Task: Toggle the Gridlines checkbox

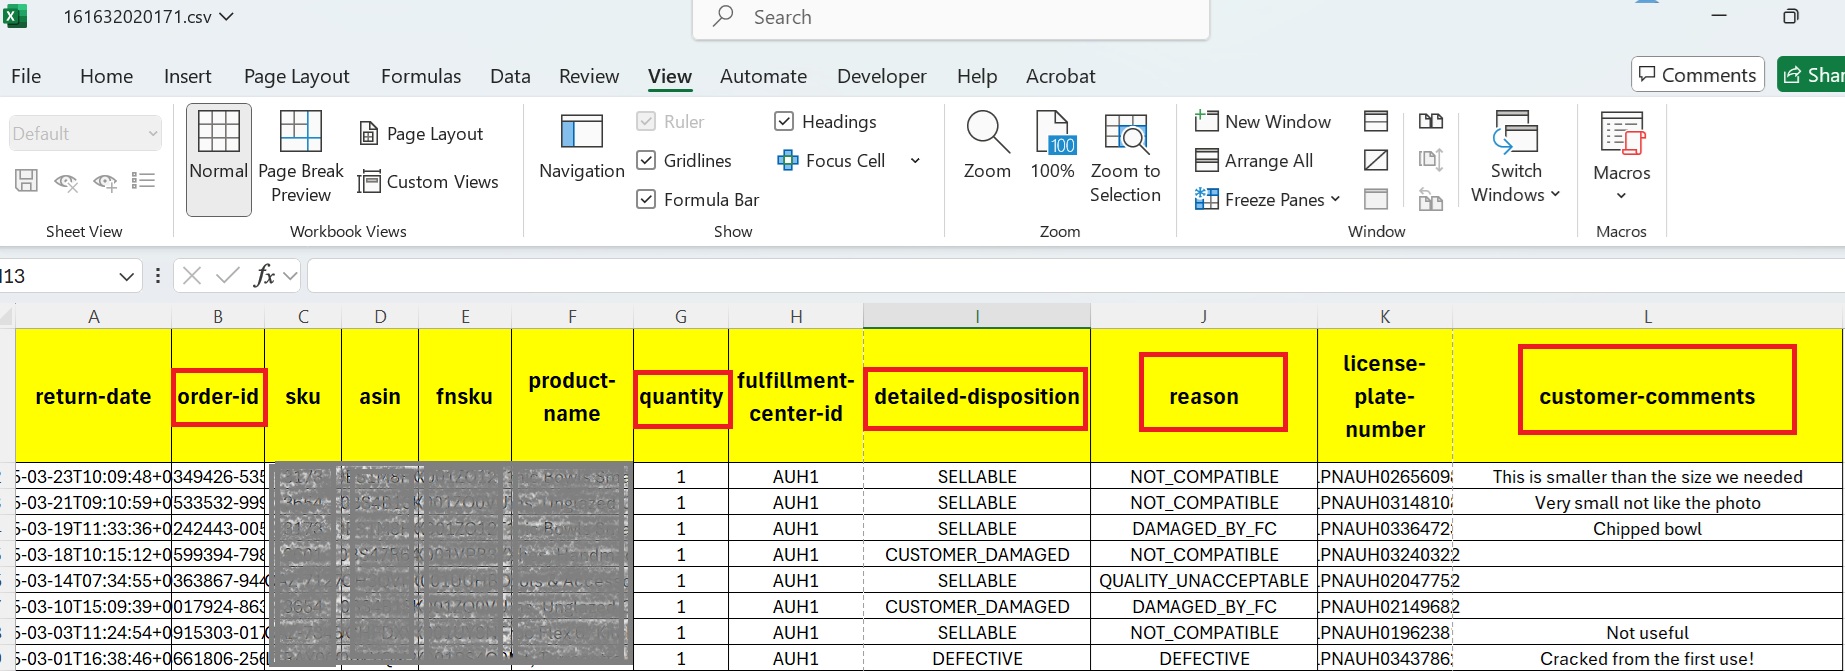Action: (x=645, y=160)
